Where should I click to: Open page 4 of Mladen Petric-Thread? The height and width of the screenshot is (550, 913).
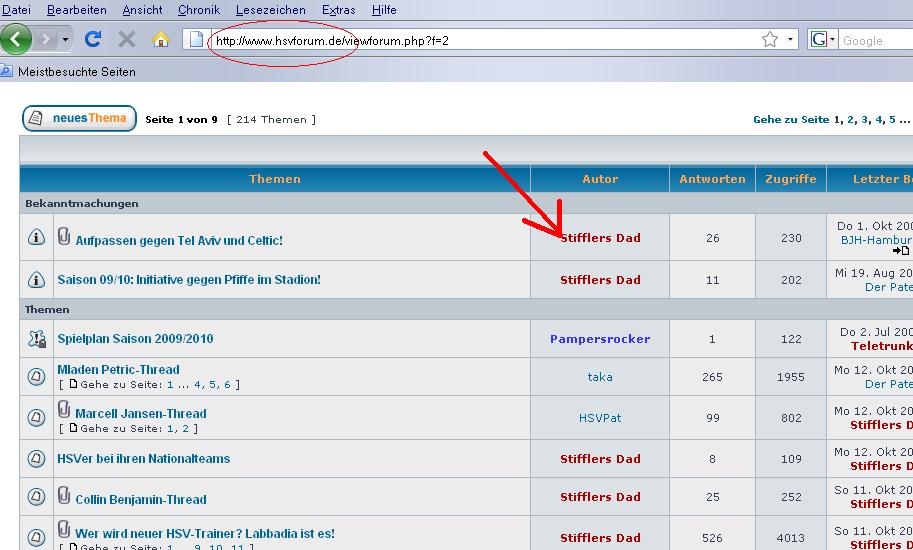pyautogui.click(x=197, y=385)
